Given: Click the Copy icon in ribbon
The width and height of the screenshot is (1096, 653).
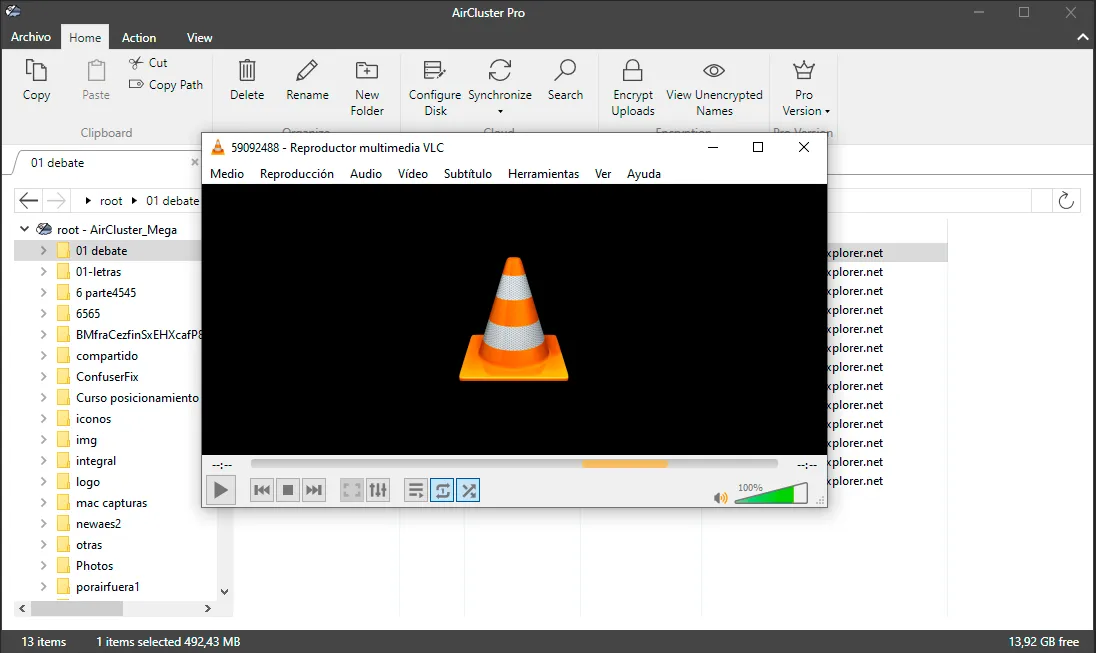Looking at the screenshot, I should tap(36, 71).
